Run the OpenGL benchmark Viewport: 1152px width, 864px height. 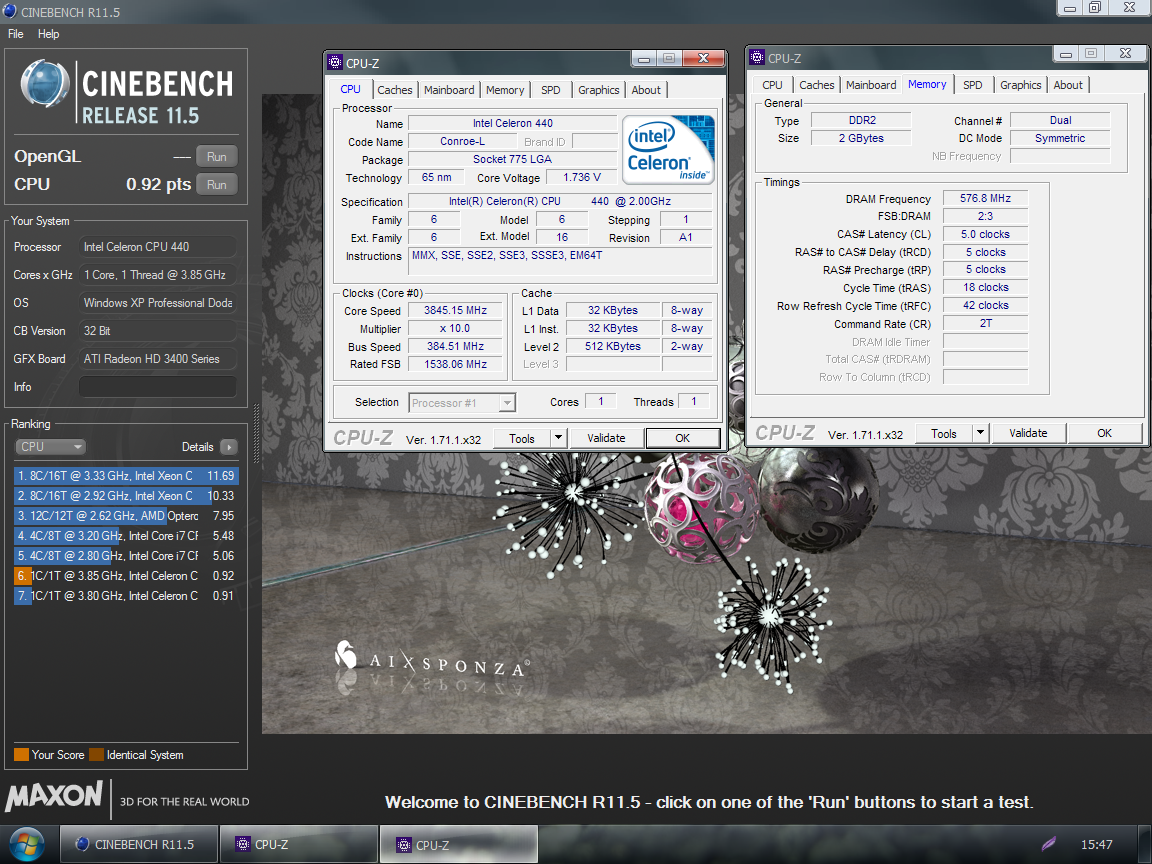pyautogui.click(x=217, y=156)
